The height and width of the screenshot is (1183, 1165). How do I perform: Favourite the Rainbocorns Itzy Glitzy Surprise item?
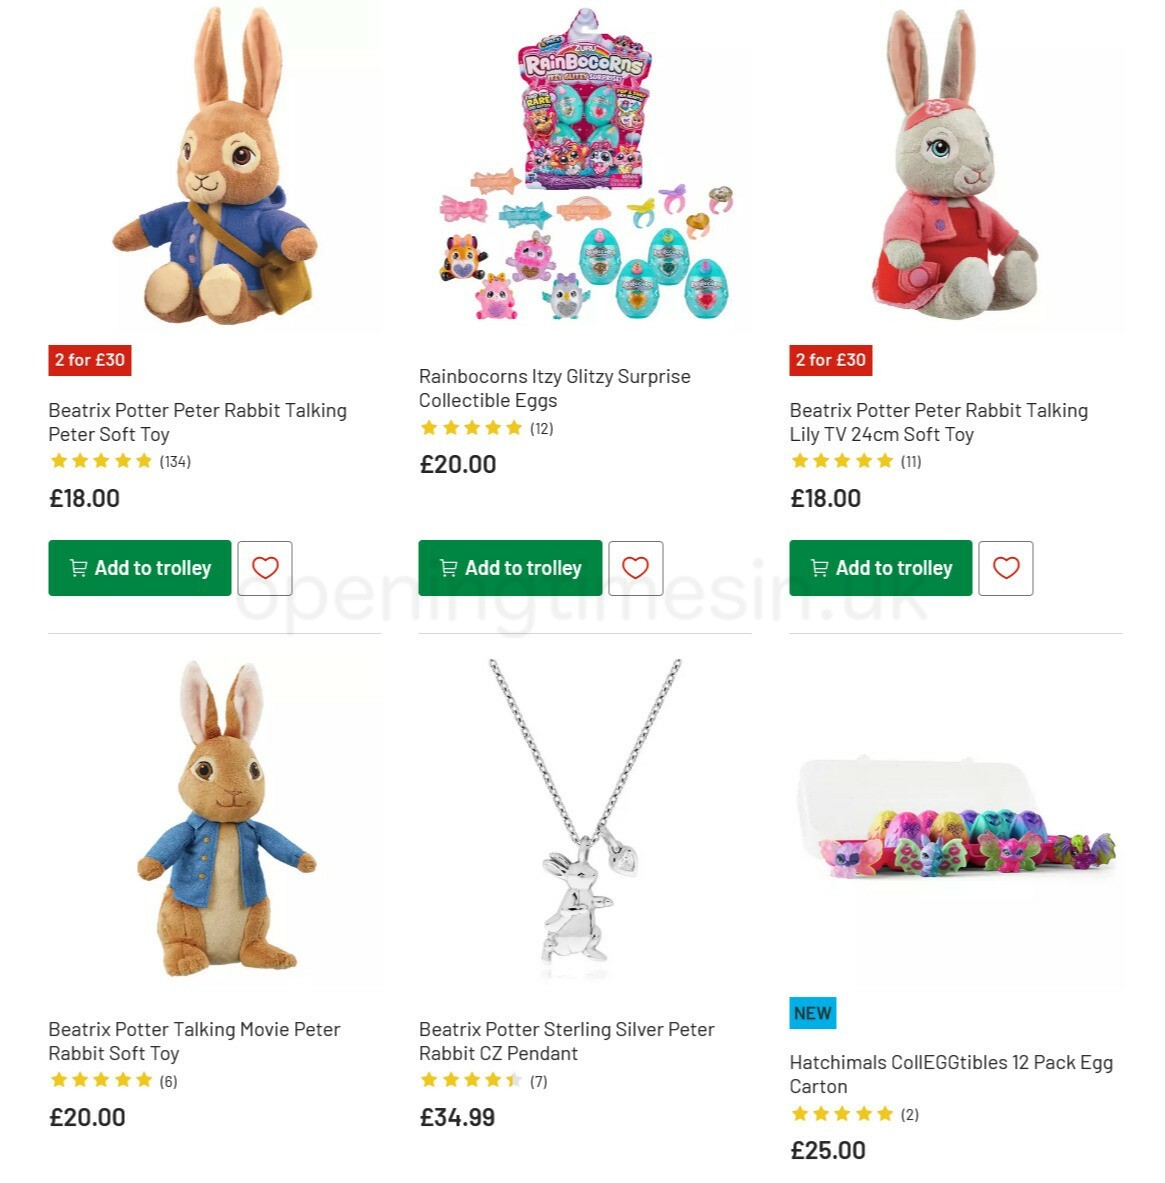click(x=636, y=567)
